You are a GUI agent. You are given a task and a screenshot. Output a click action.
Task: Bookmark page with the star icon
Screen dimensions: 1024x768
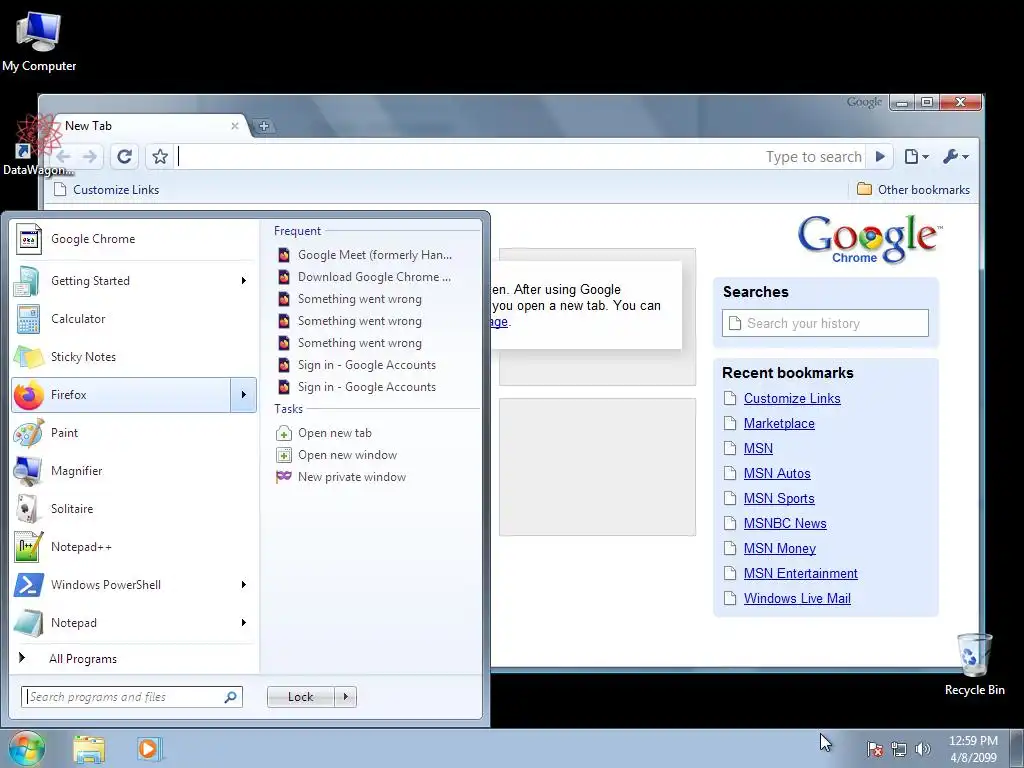(159, 157)
